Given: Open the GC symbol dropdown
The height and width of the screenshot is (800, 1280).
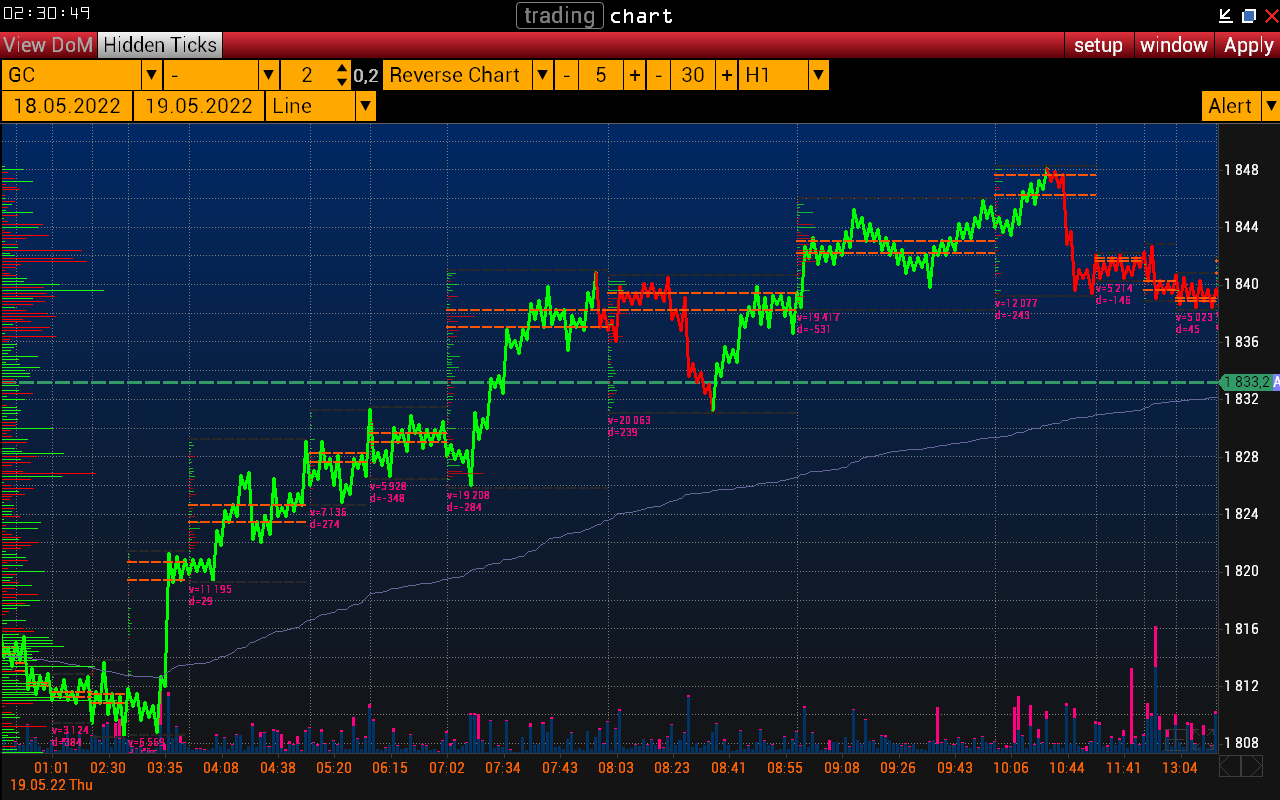Looking at the screenshot, I should (151, 75).
